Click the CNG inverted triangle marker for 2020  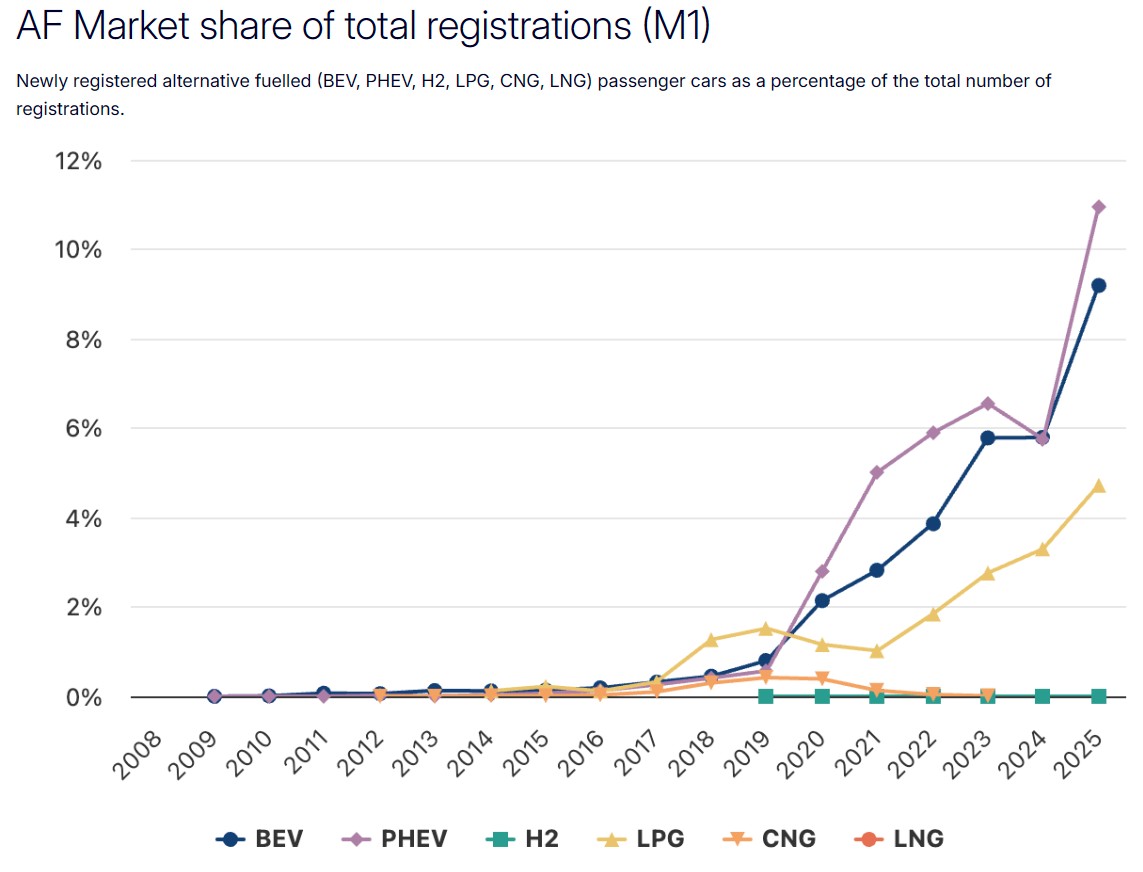tap(822, 679)
